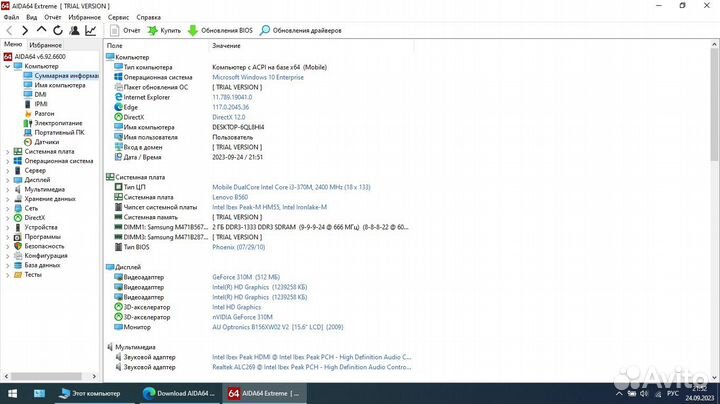Viewport: 720px width, 404px height.
Task: Expand the Сервер tree node
Action: (7, 170)
